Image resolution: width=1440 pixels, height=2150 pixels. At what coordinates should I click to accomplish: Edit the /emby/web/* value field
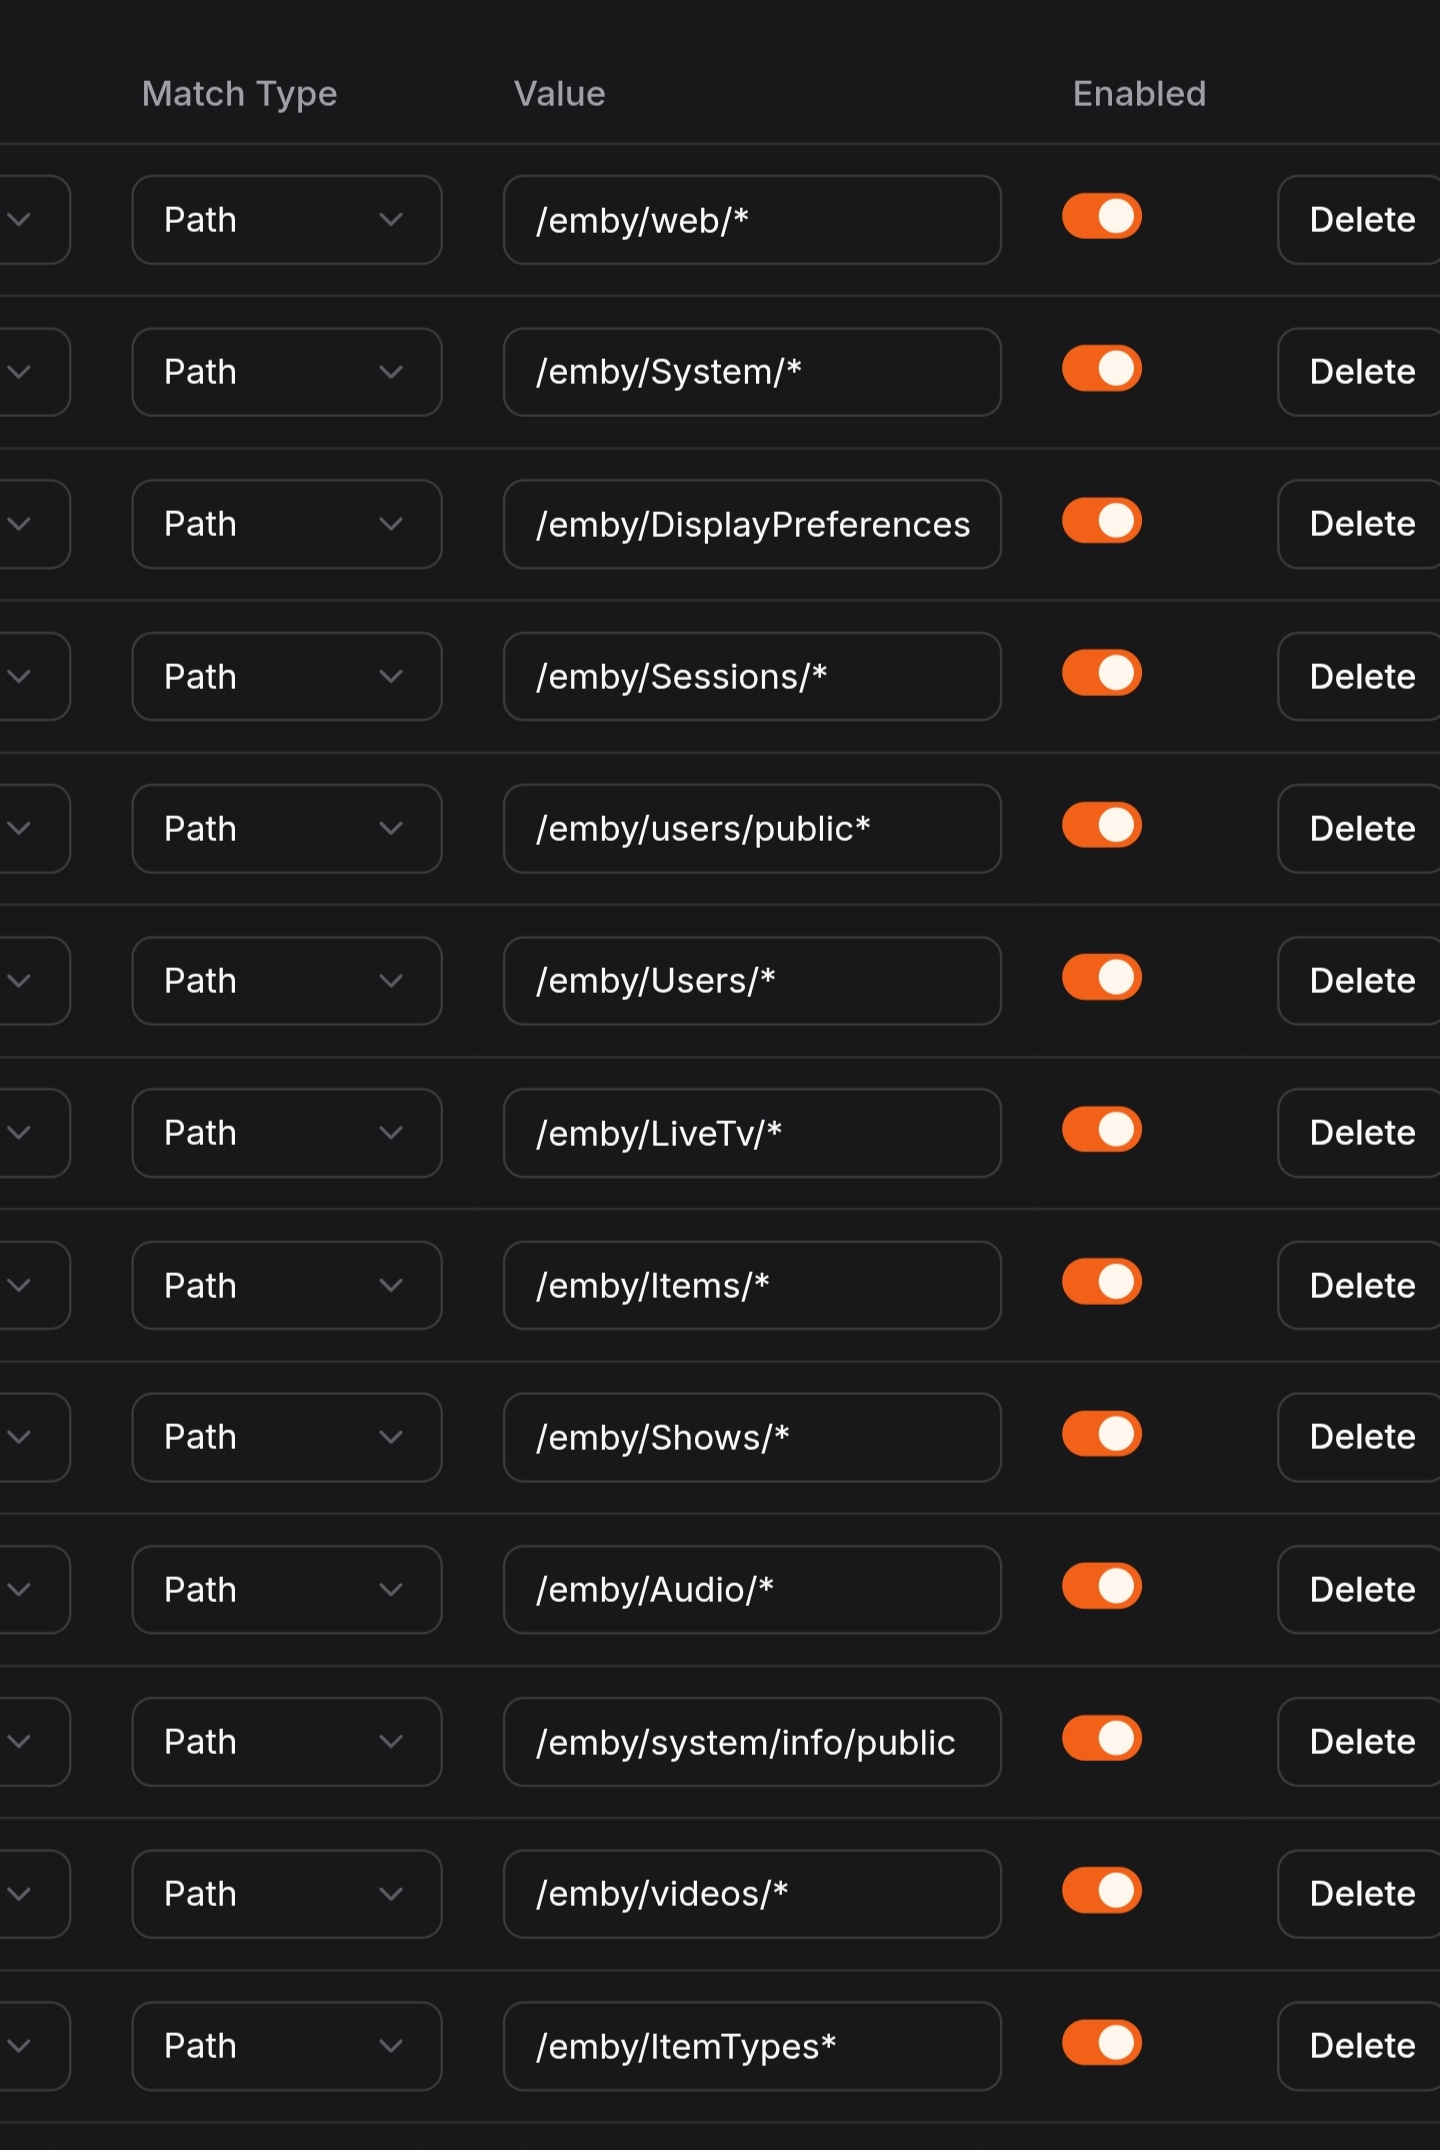752,220
